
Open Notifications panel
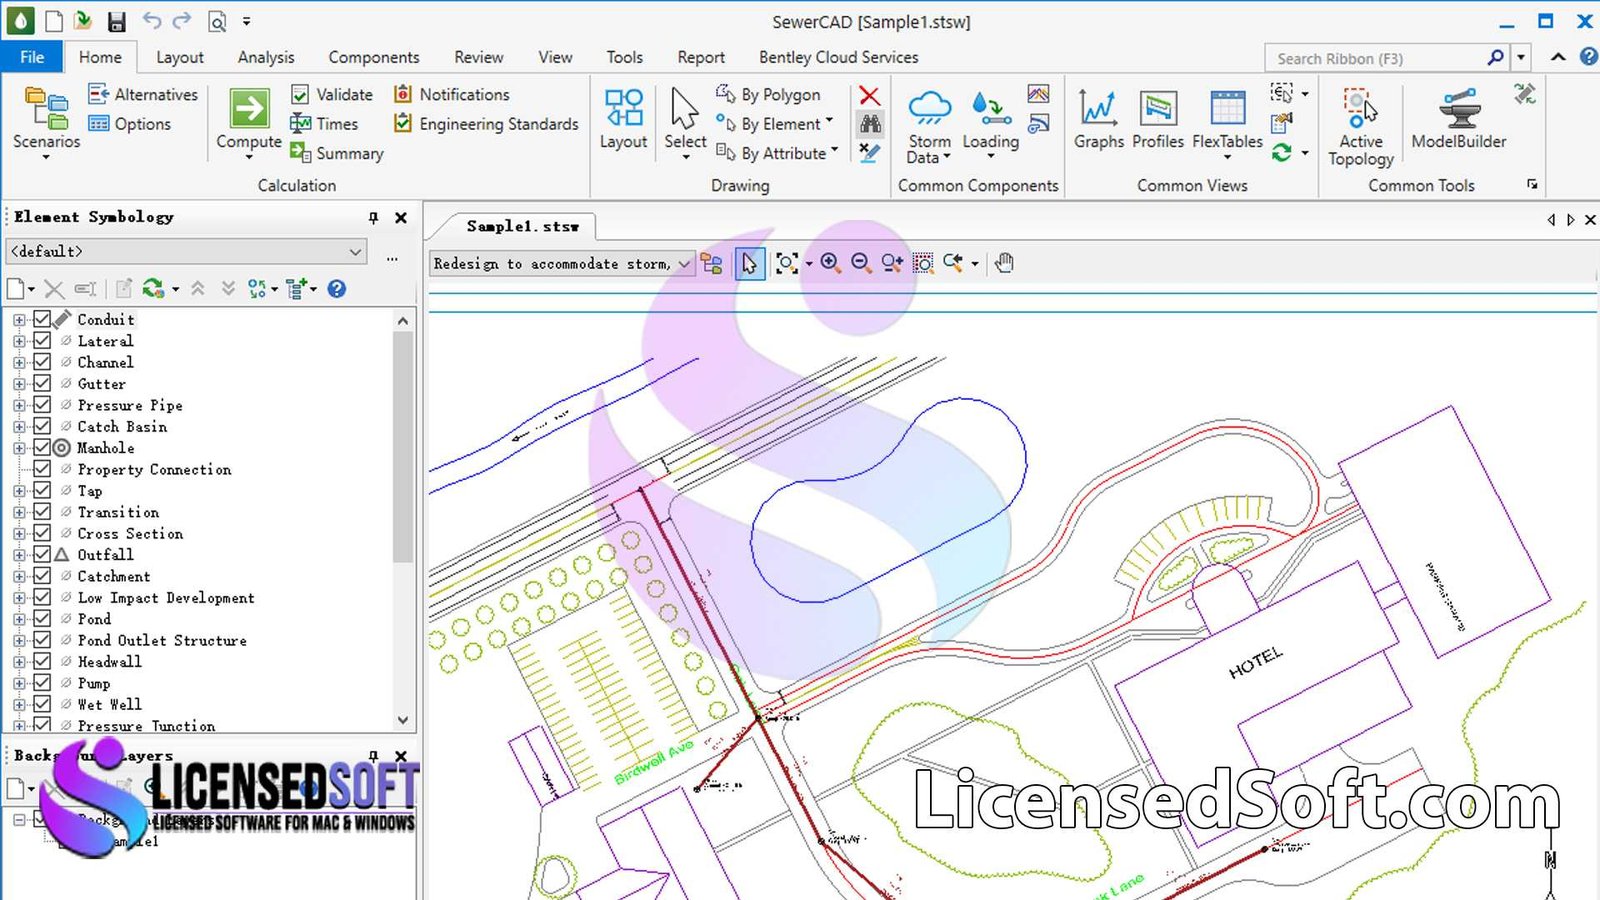tap(452, 94)
